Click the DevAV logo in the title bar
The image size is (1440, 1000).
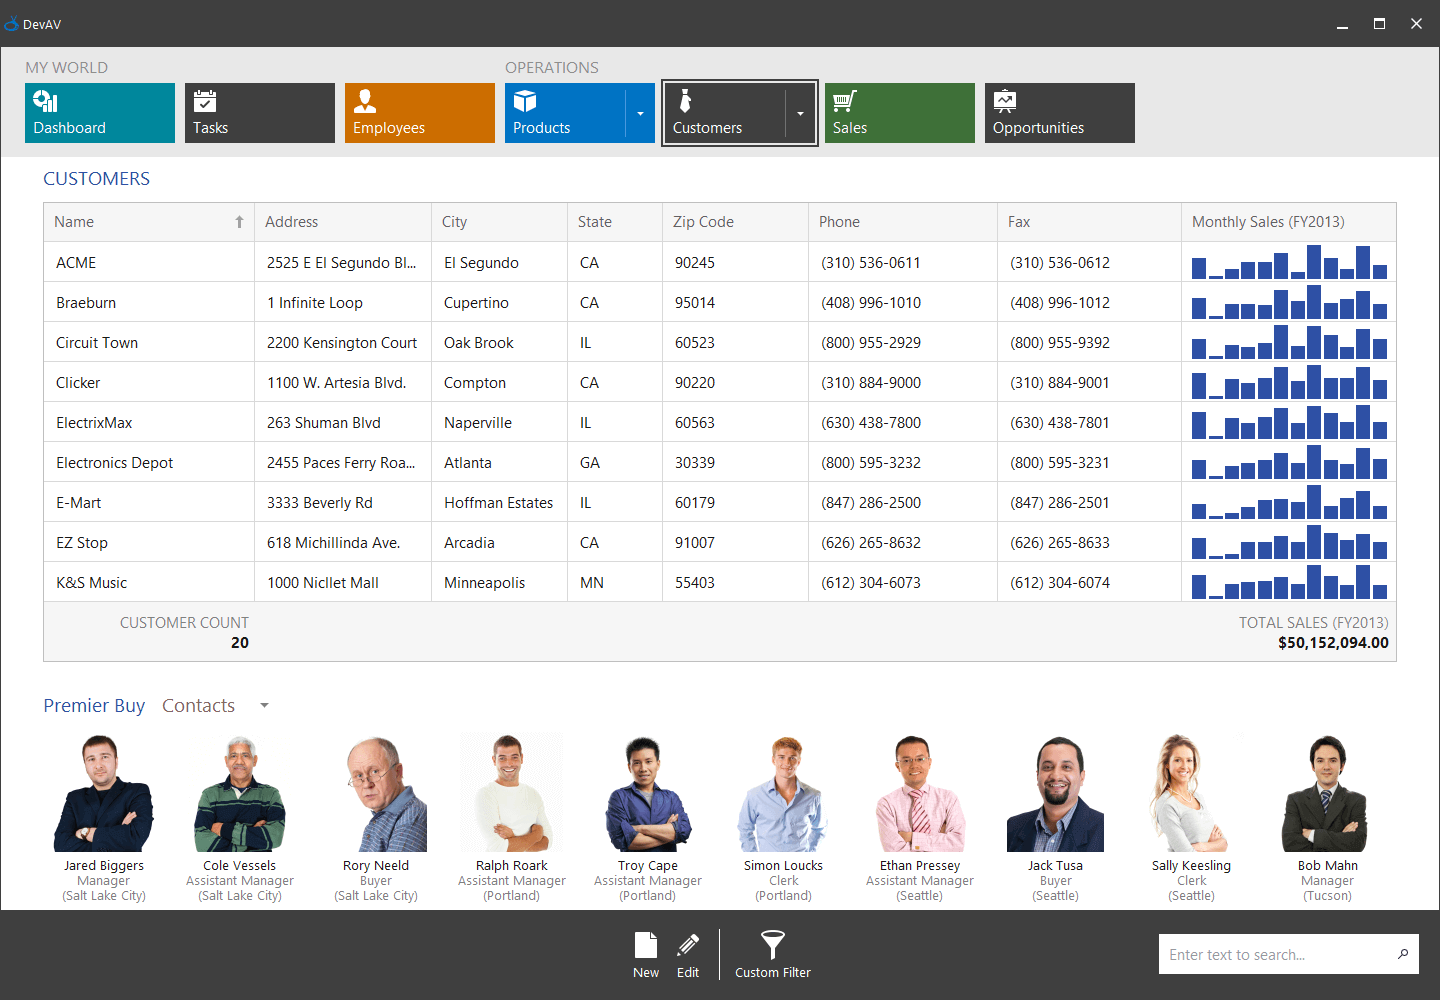[13, 22]
